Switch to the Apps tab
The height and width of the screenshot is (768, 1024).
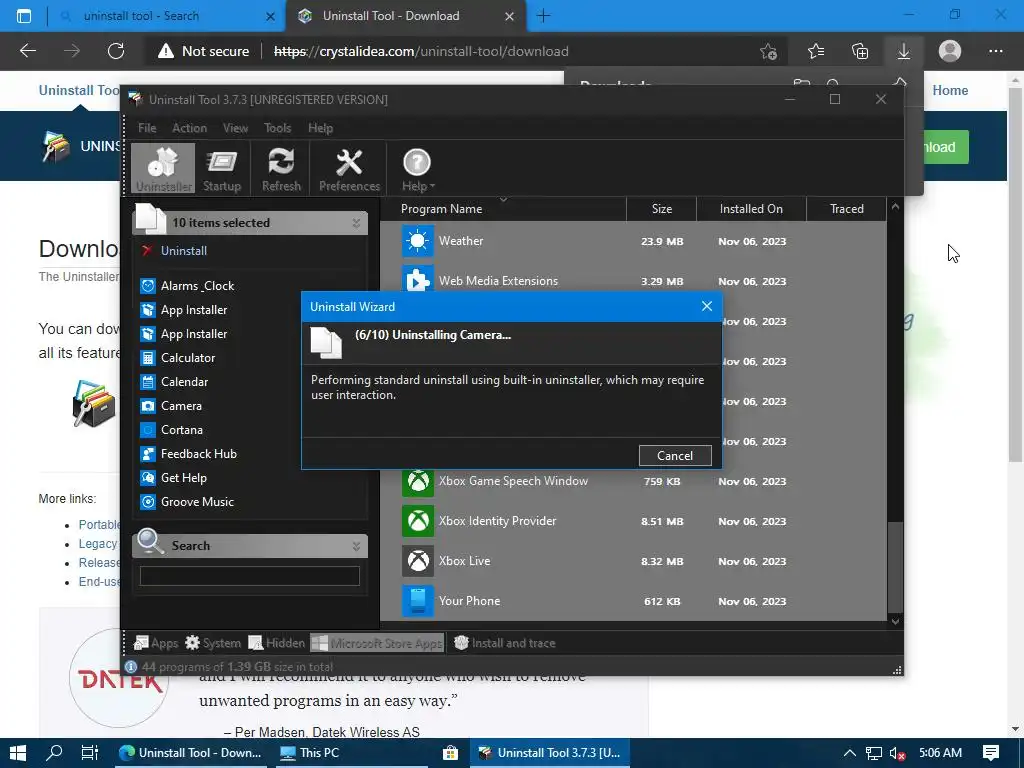click(155, 643)
